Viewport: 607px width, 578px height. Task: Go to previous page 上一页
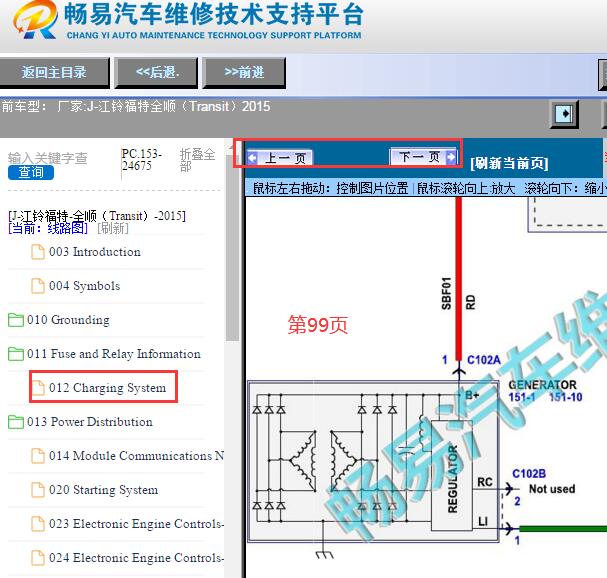click(x=280, y=158)
